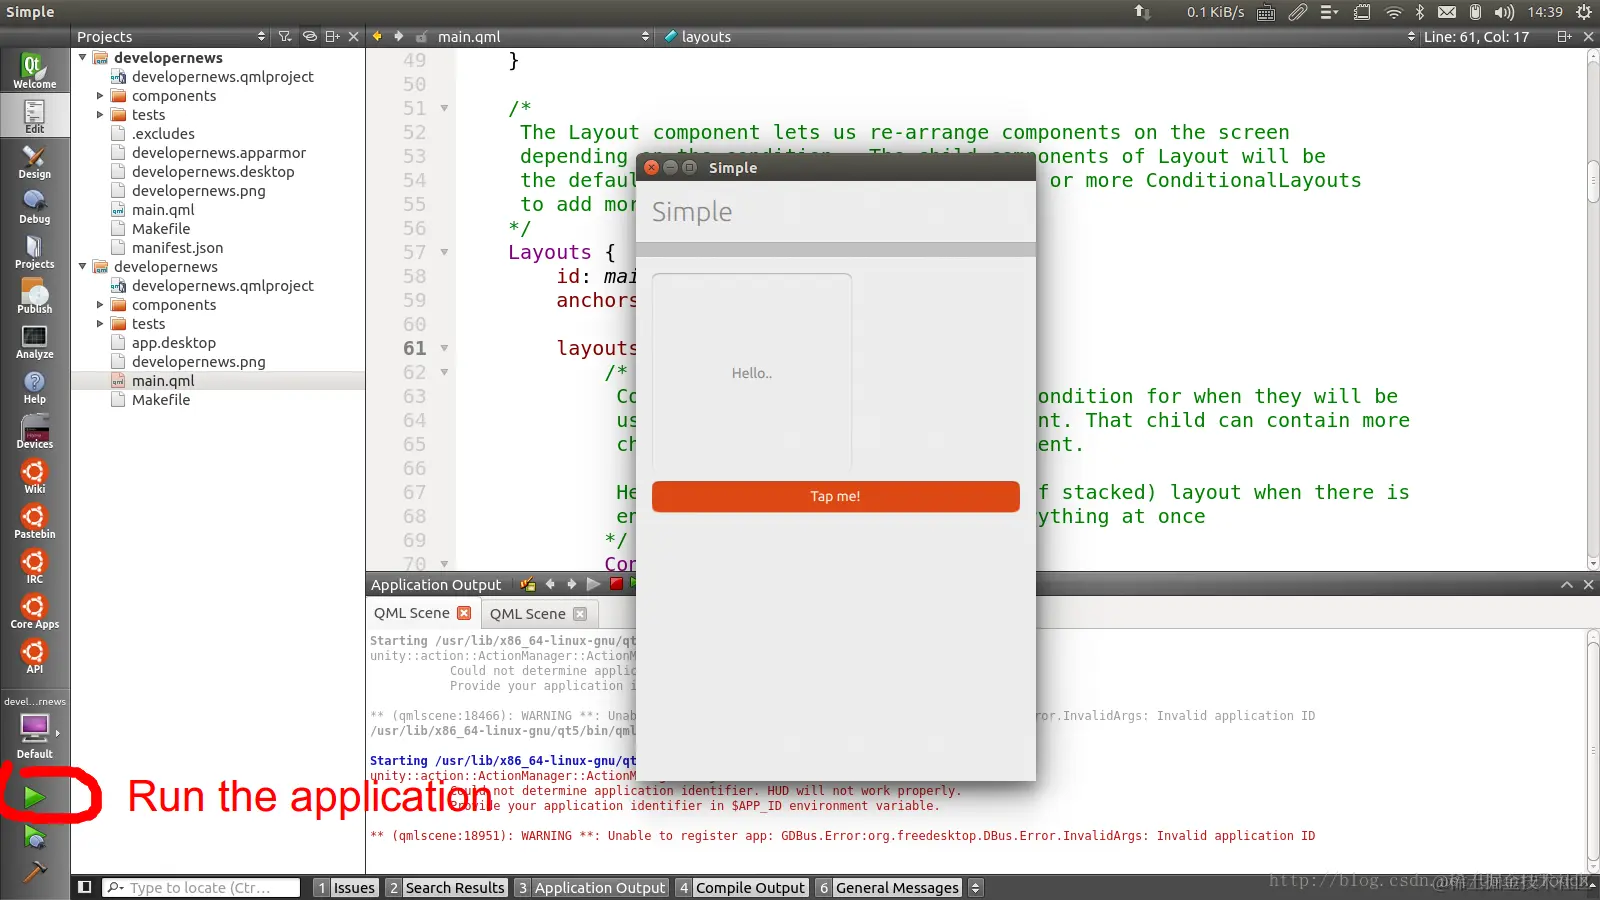Screen dimensions: 1600x900
Task: Open manifest.json in the project tree
Action: coord(177,248)
